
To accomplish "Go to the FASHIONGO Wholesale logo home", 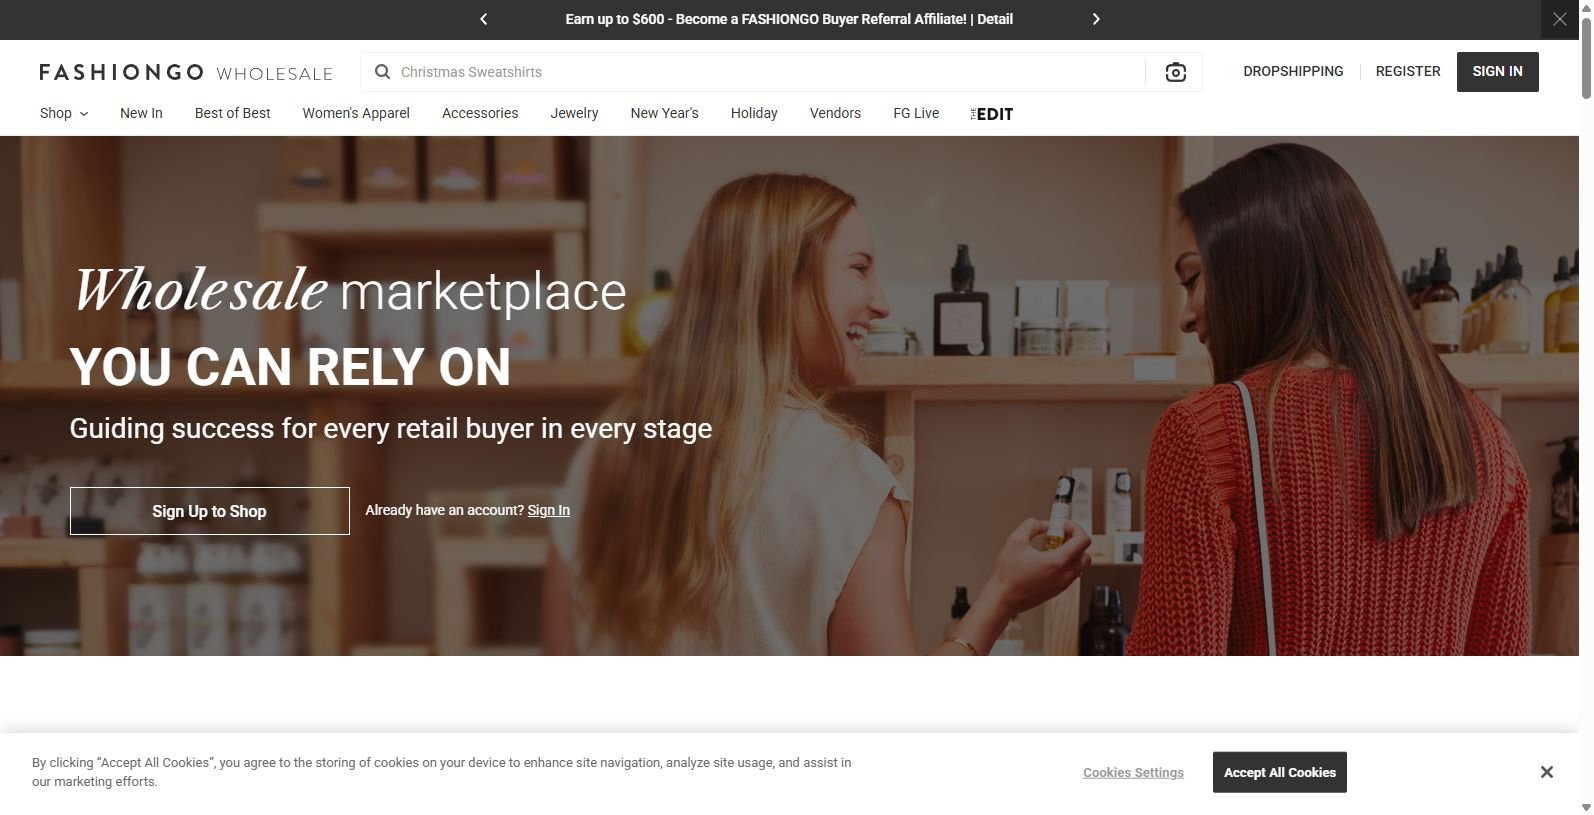I will (x=186, y=72).
